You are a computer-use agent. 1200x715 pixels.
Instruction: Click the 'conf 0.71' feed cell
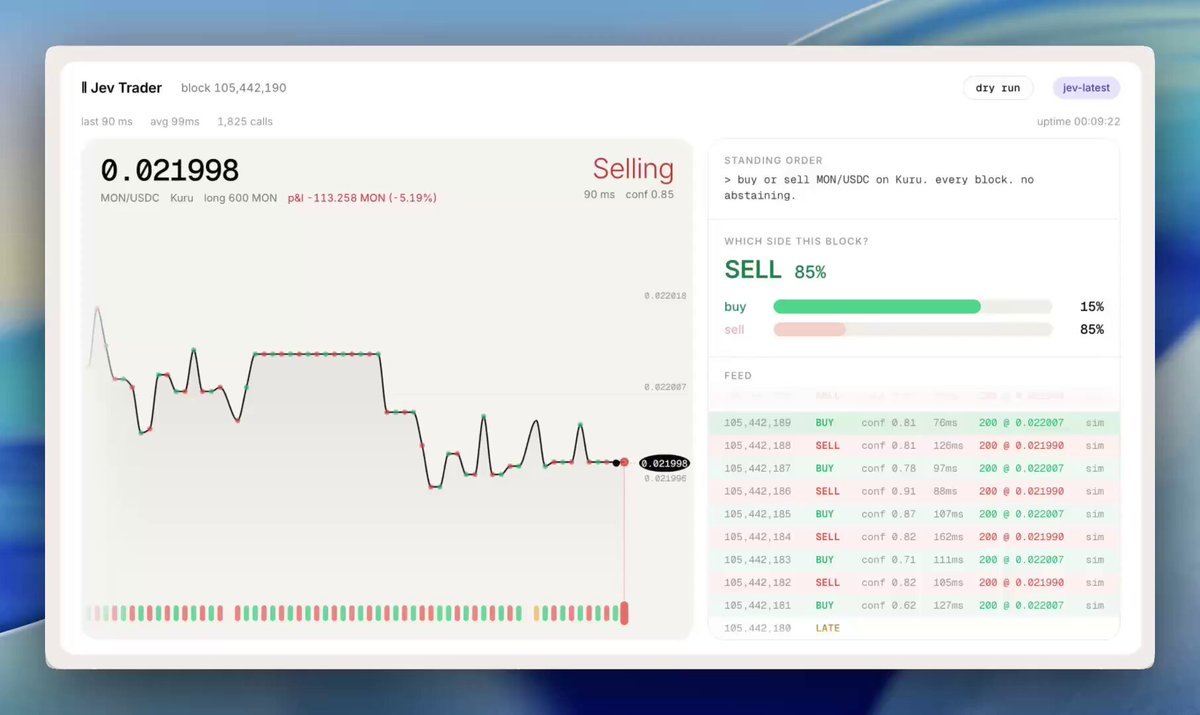[x=887, y=560]
